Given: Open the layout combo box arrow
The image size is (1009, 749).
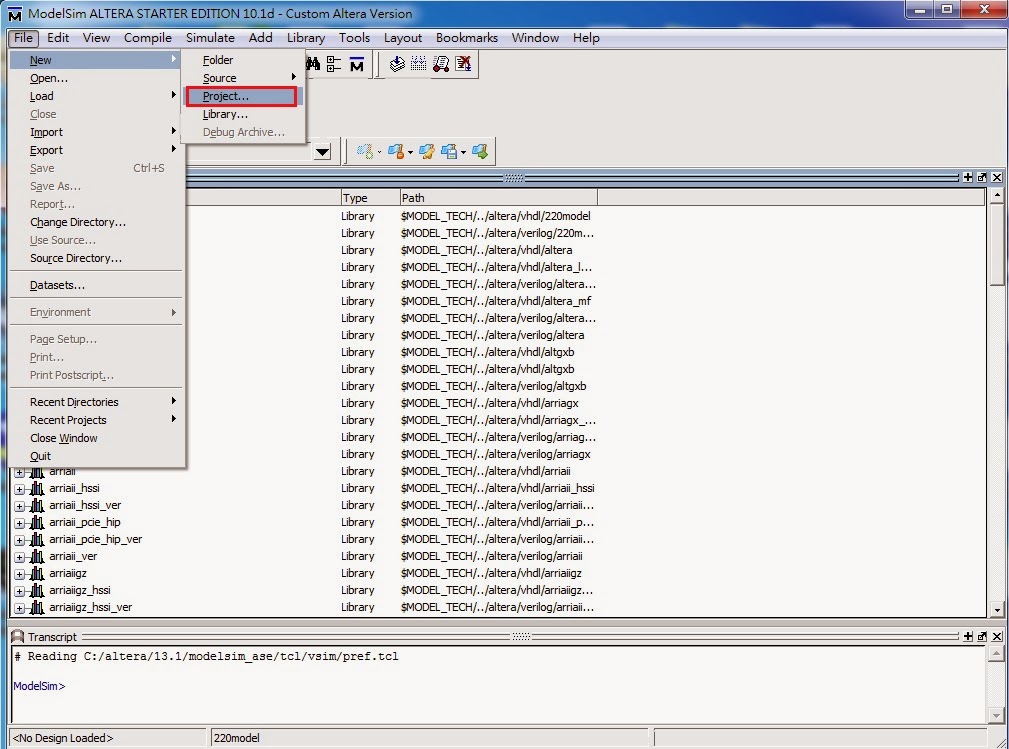Looking at the screenshot, I should (x=322, y=152).
